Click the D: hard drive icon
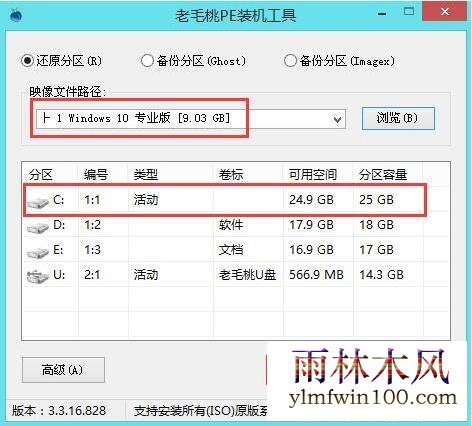The width and height of the screenshot is (472, 426). pyautogui.click(x=38, y=227)
